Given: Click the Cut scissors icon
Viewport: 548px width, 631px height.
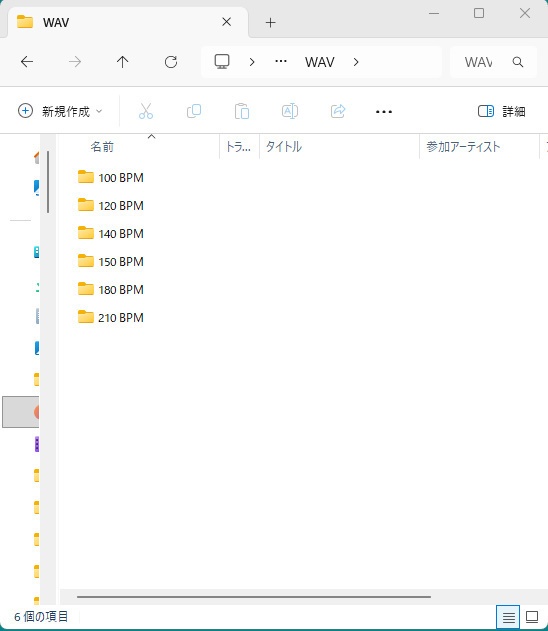Looking at the screenshot, I should point(146,111).
